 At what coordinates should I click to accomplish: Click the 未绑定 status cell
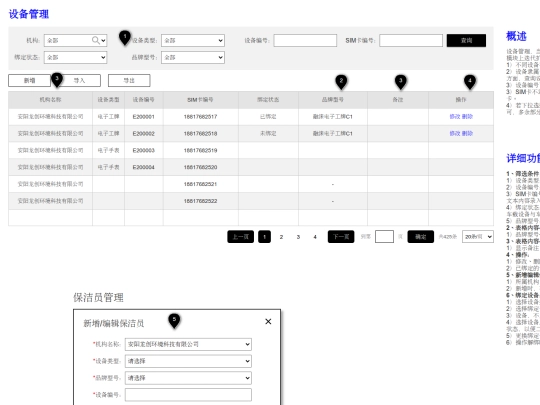(268, 133)
